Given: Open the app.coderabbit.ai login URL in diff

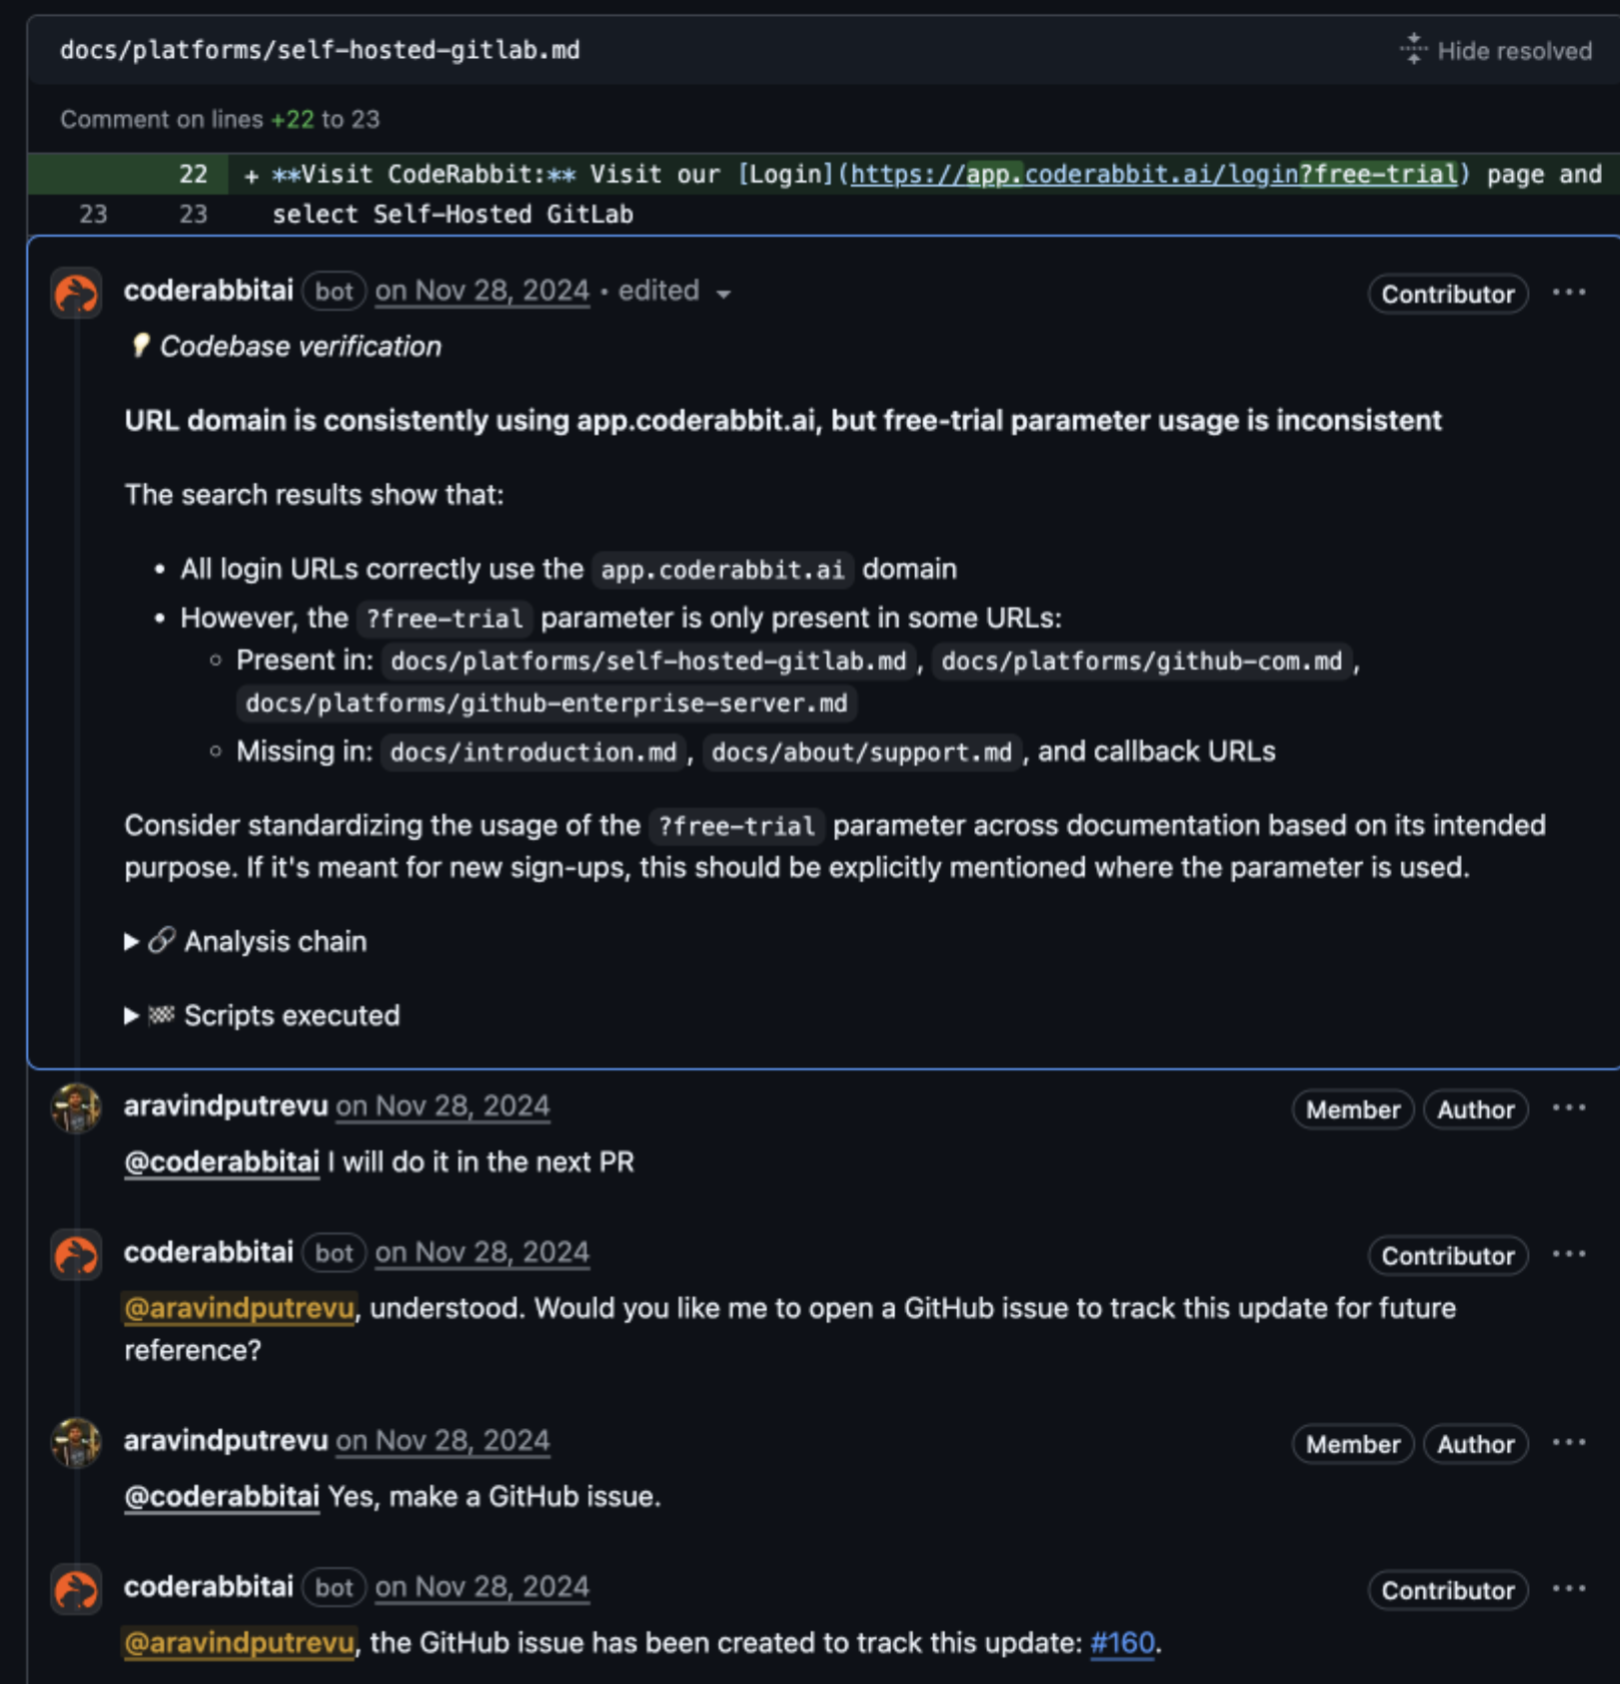Looking at the screenshot, I should click(1153, 174).
